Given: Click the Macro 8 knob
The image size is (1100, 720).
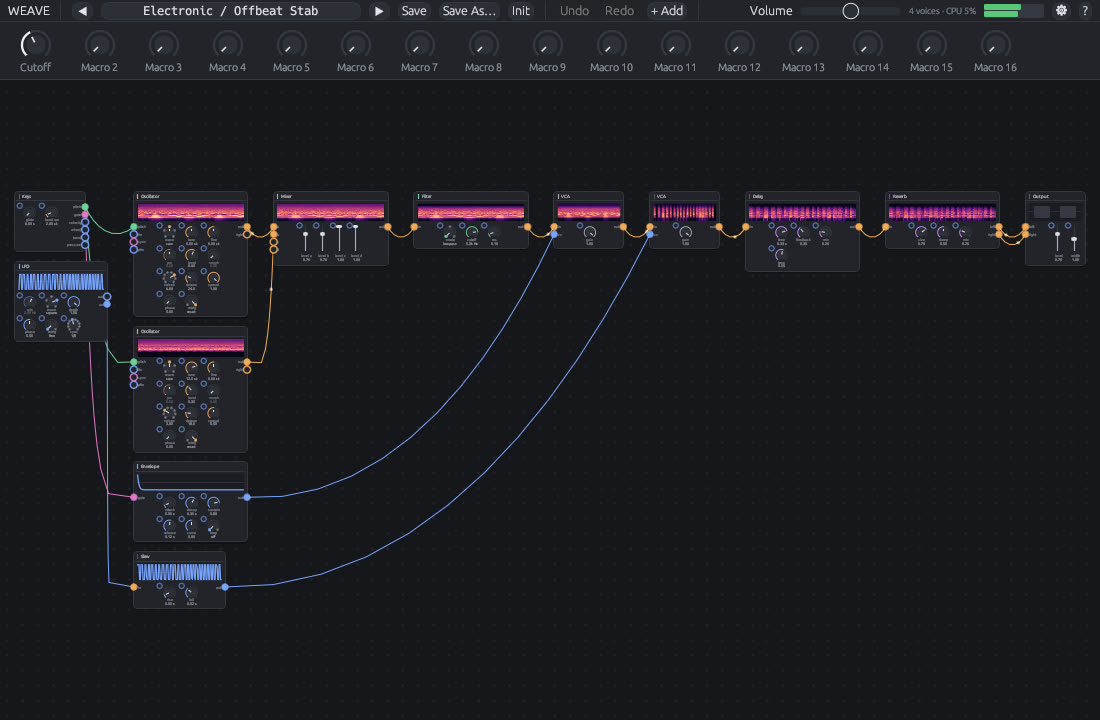Looking at the screenshot, I should (x=483, y=45).
